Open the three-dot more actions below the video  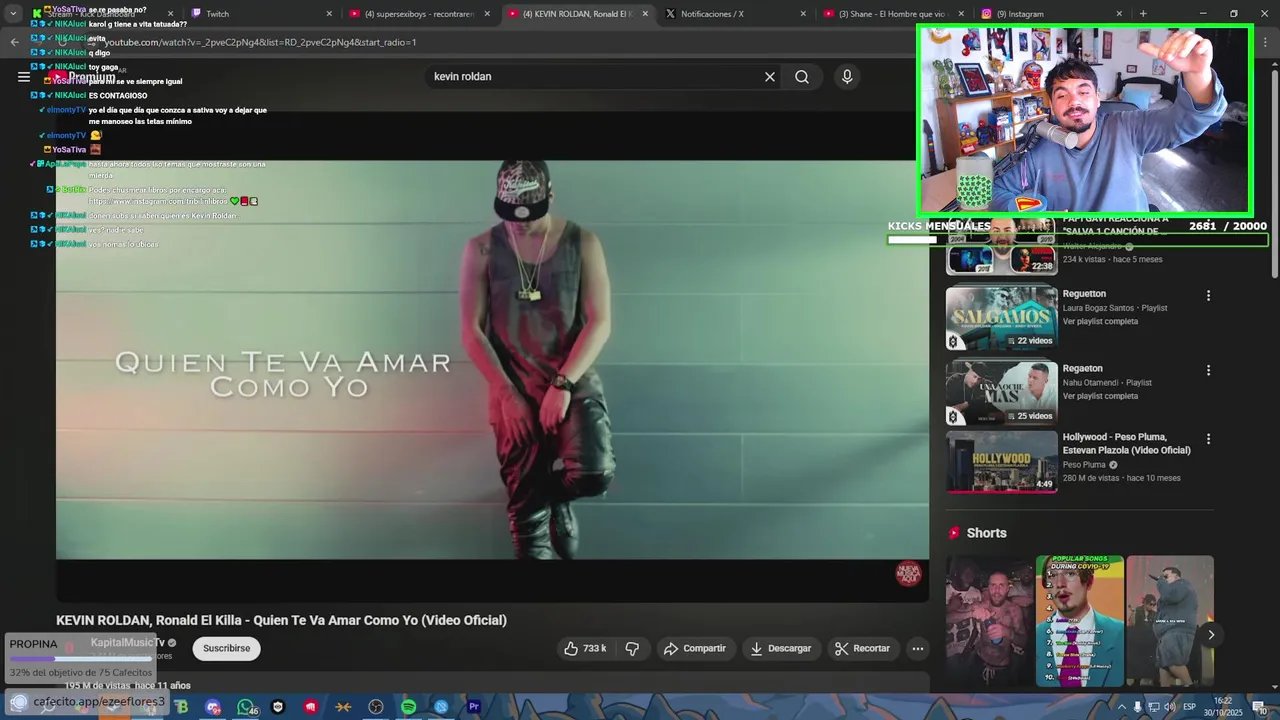click(917, 648)
